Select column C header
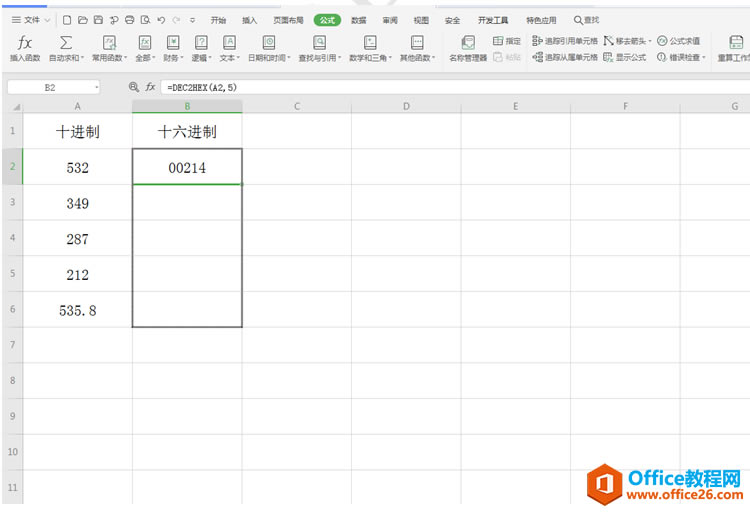Image resolution: width=750 pixels, height=512 pixels. coord(297,106)
